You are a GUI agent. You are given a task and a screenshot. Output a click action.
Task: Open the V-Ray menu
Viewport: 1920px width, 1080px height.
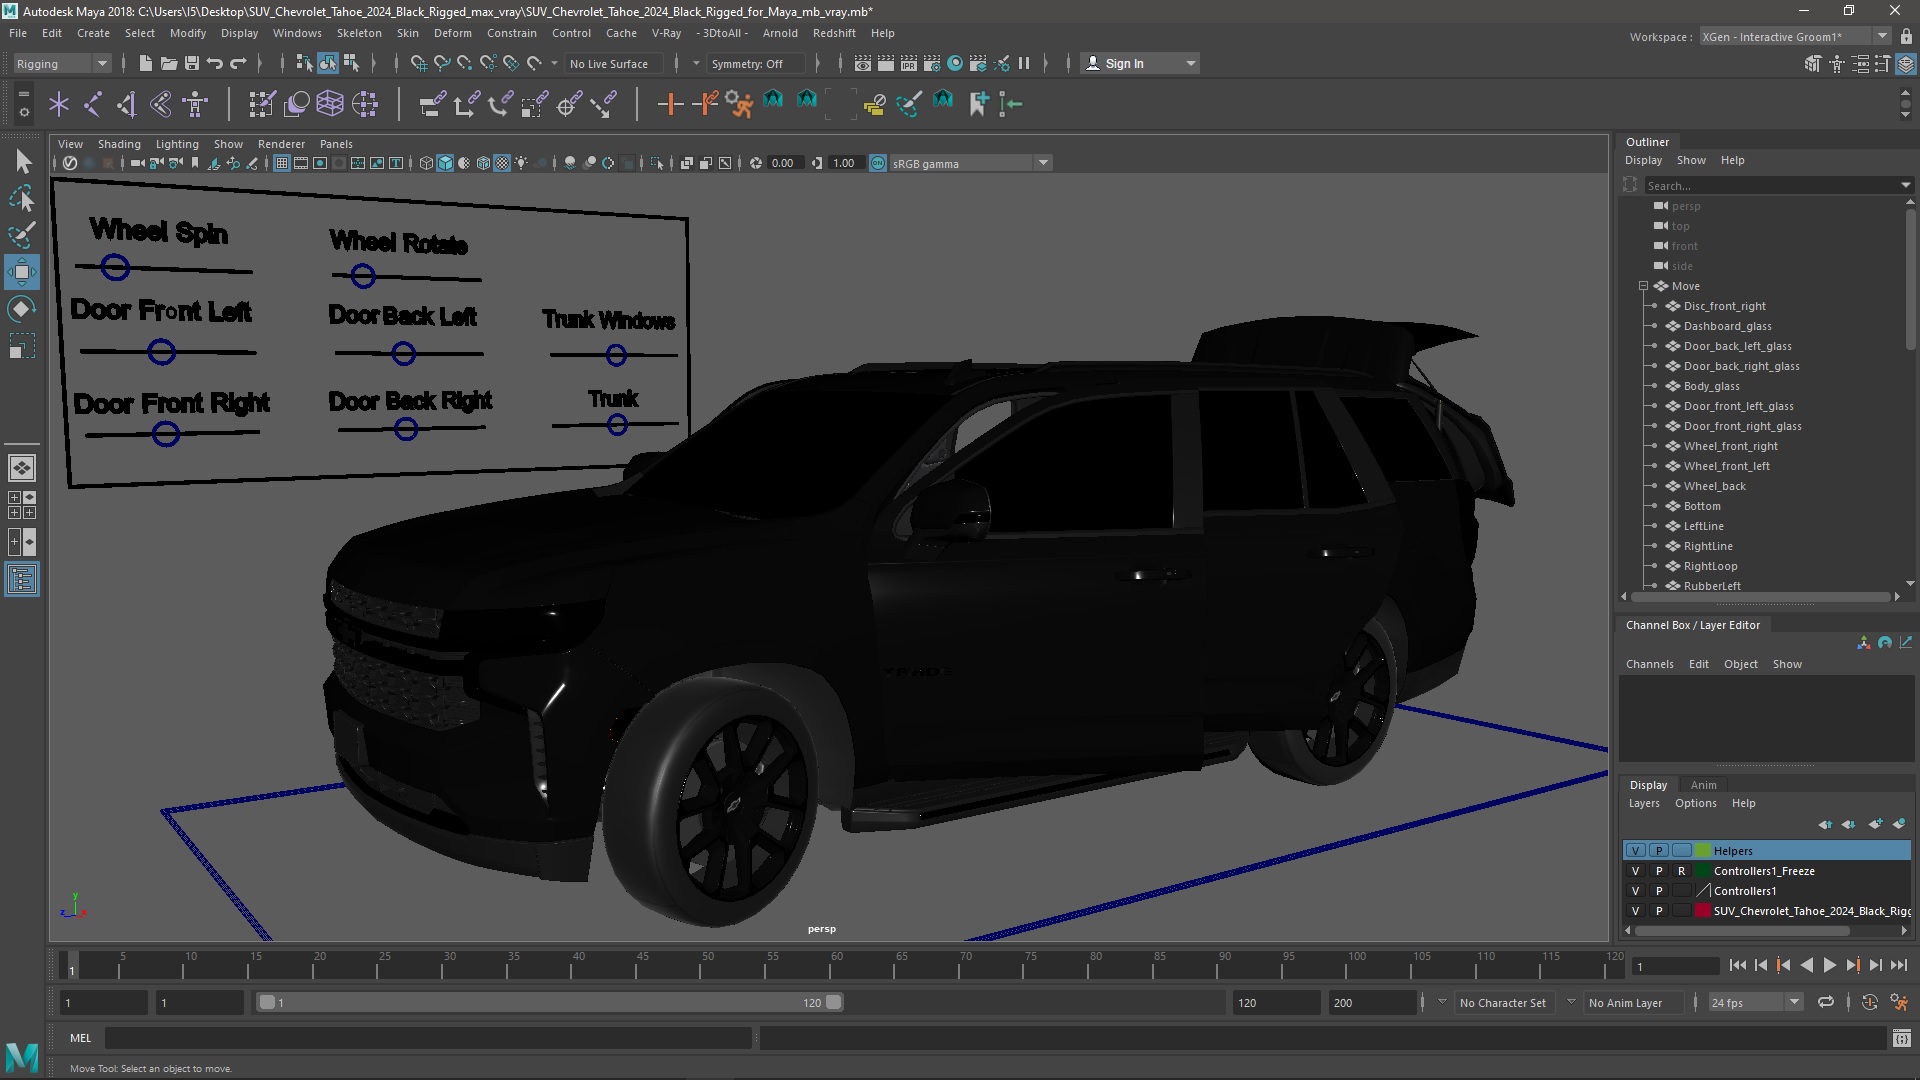coord(666,33)
